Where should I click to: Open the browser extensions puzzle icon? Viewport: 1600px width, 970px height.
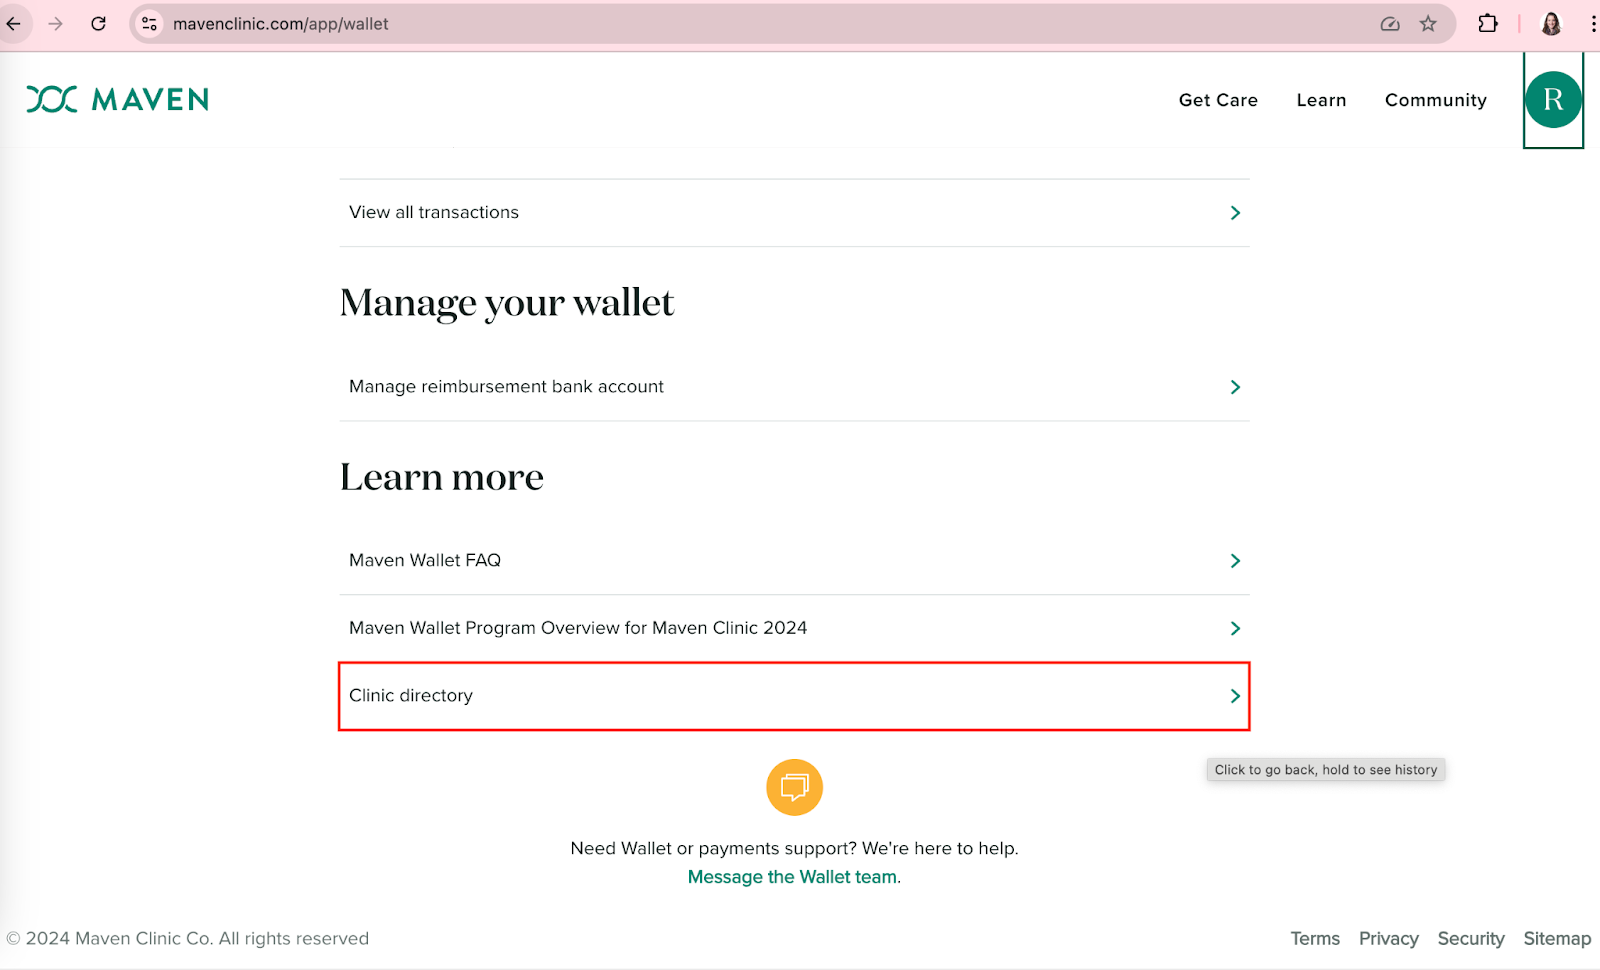pos(1488,24)
